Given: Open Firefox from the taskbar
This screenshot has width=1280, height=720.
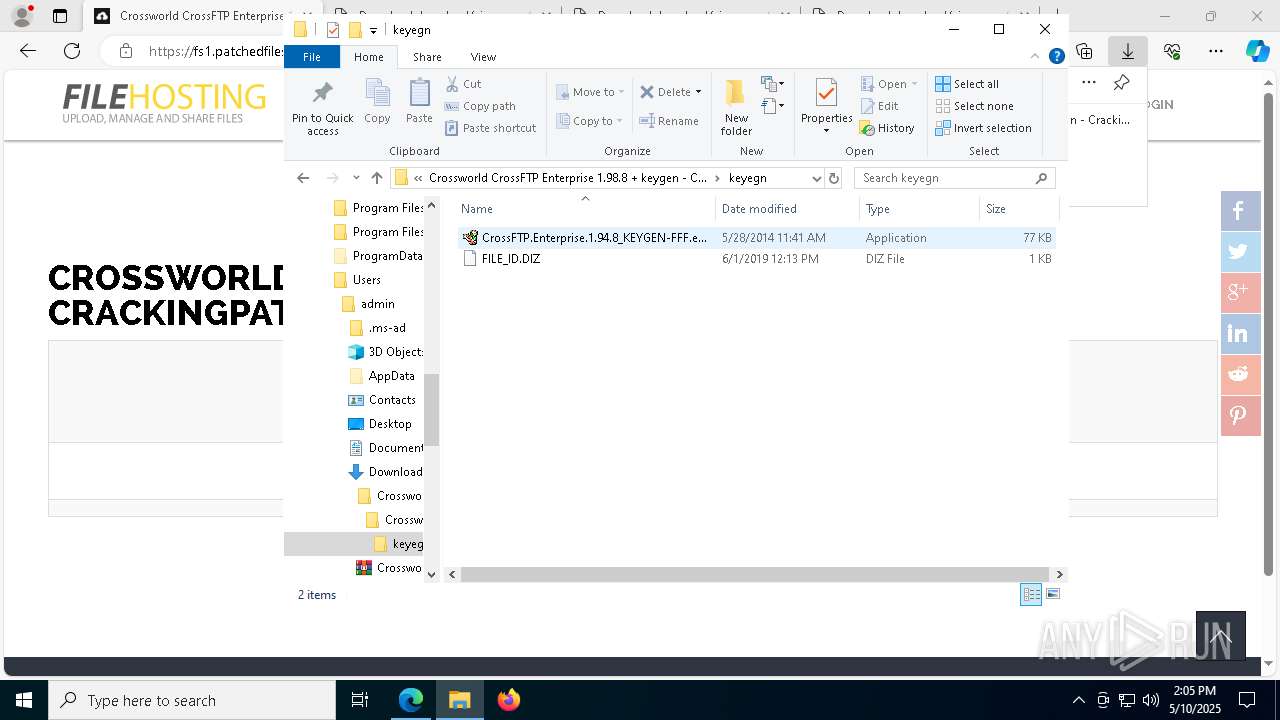Looking at the screenshot, I should point(508,700).
